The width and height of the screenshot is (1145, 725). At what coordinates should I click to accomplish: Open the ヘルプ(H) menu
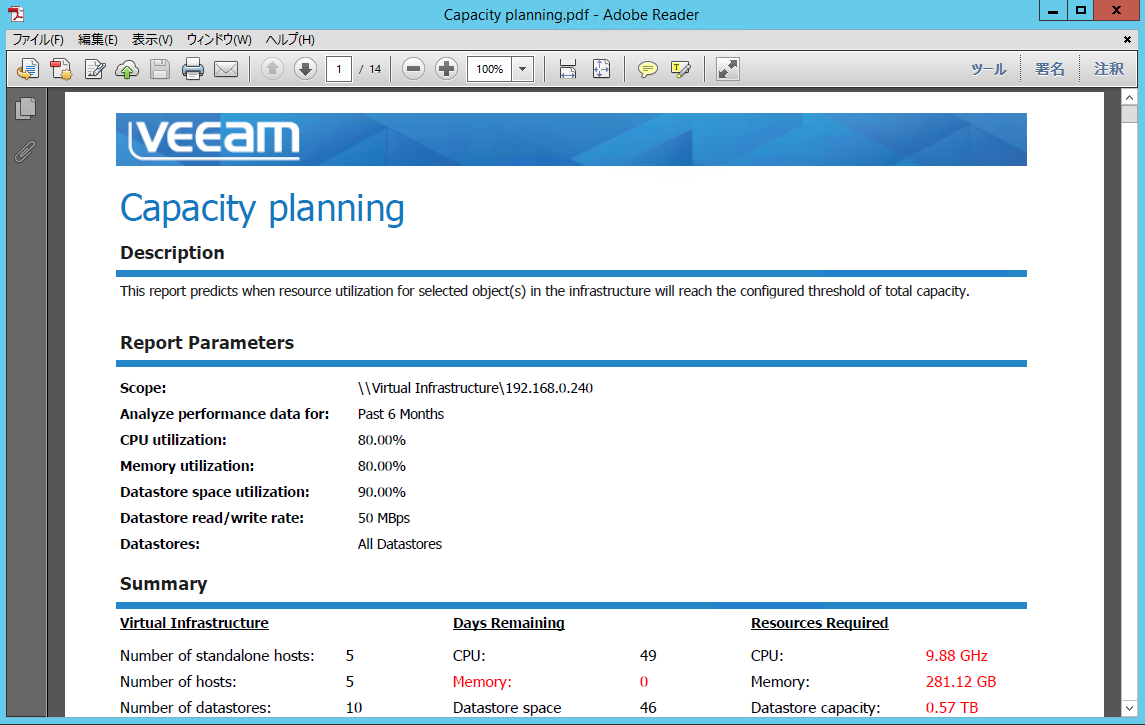pyautogui.click(x=290, y=39)
